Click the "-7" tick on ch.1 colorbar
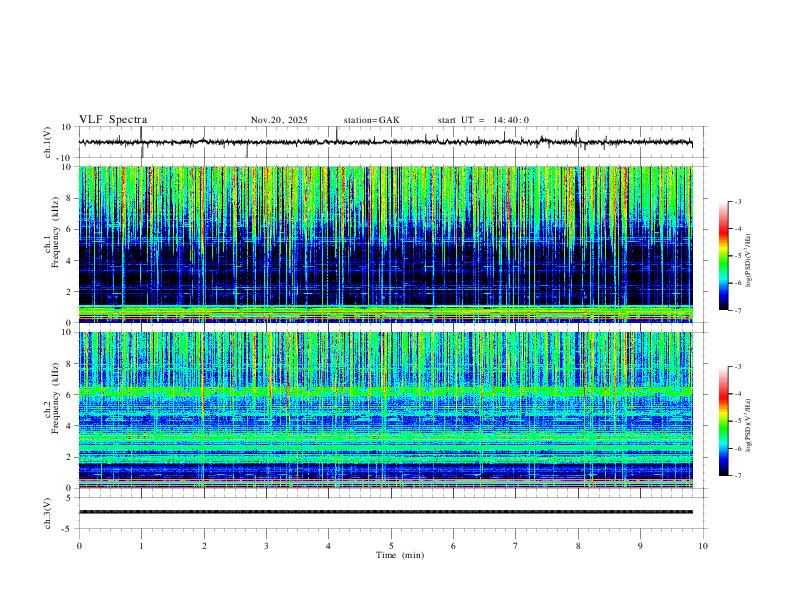 coord(737,310)
